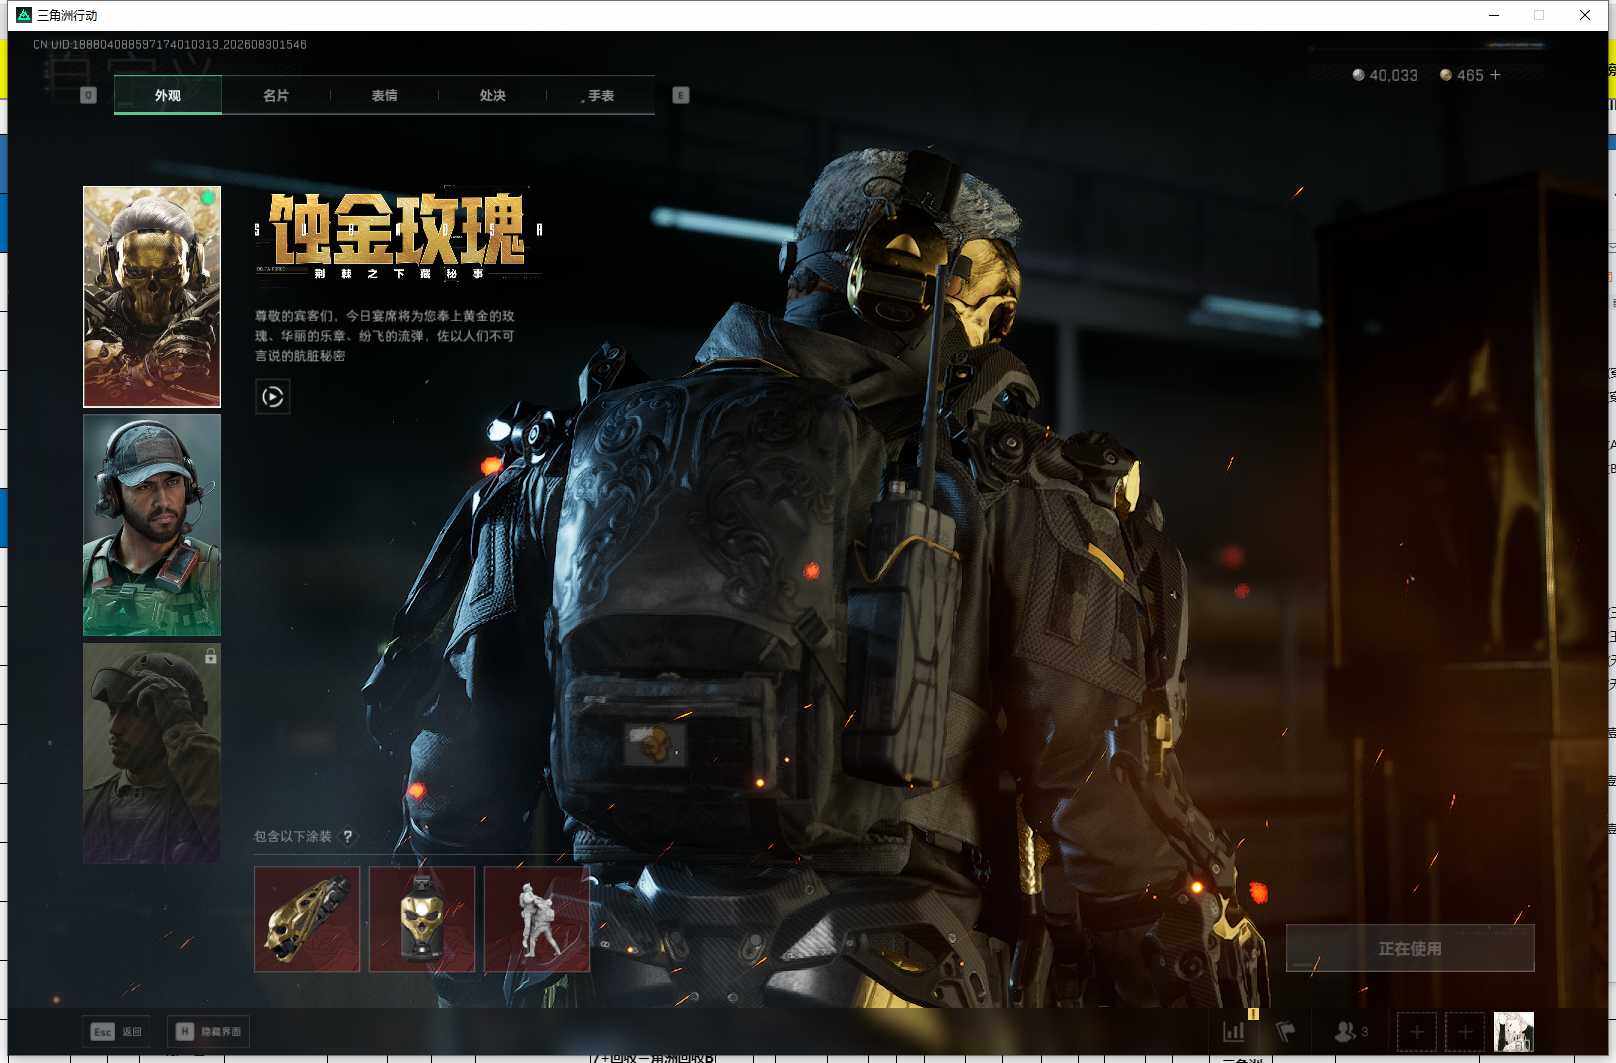Image resolution: width=1616 pixels, height=1063 pixels.
Task: View the white figure animation item
Action: 537,919
